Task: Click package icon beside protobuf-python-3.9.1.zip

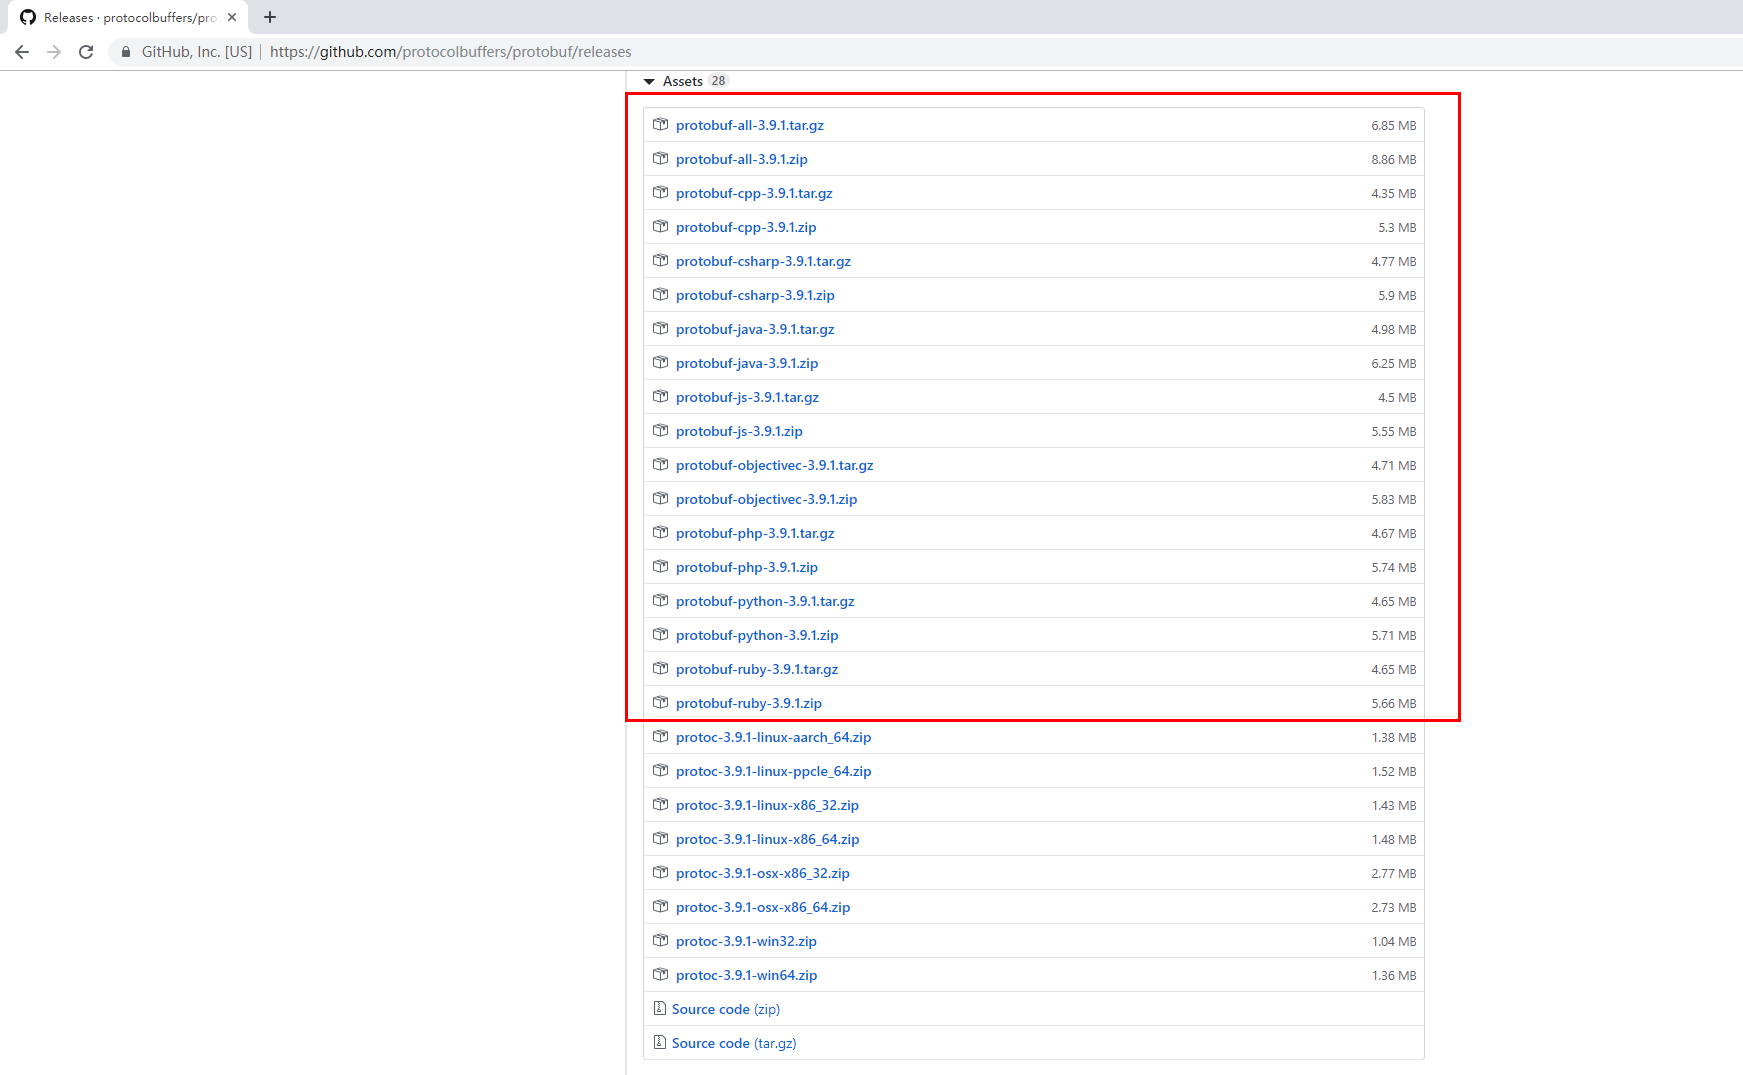Action: tap(660, 634)
